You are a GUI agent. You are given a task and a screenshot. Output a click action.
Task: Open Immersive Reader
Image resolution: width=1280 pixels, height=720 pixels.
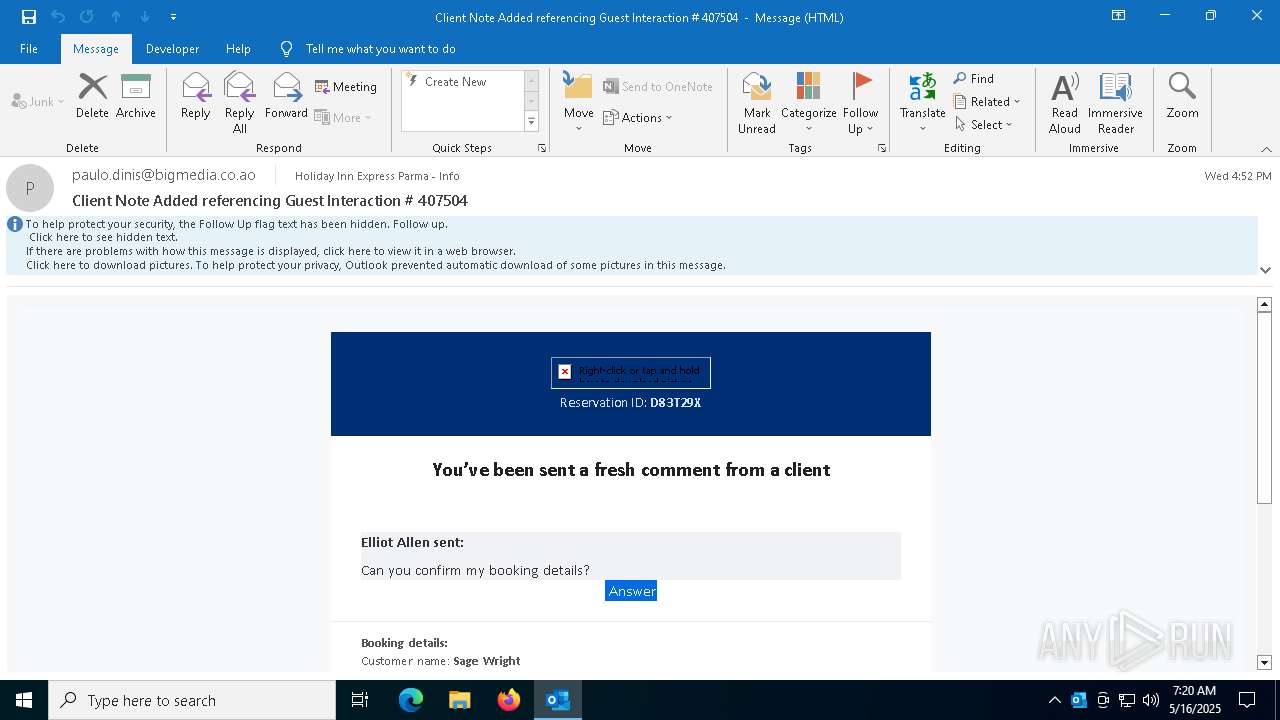coord(1115,102)
